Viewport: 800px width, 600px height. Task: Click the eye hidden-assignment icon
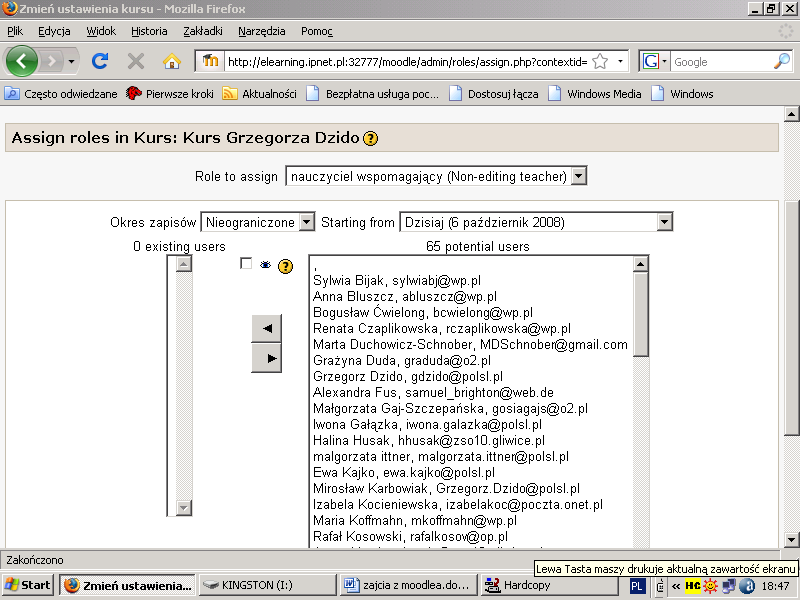coord(265,265)
